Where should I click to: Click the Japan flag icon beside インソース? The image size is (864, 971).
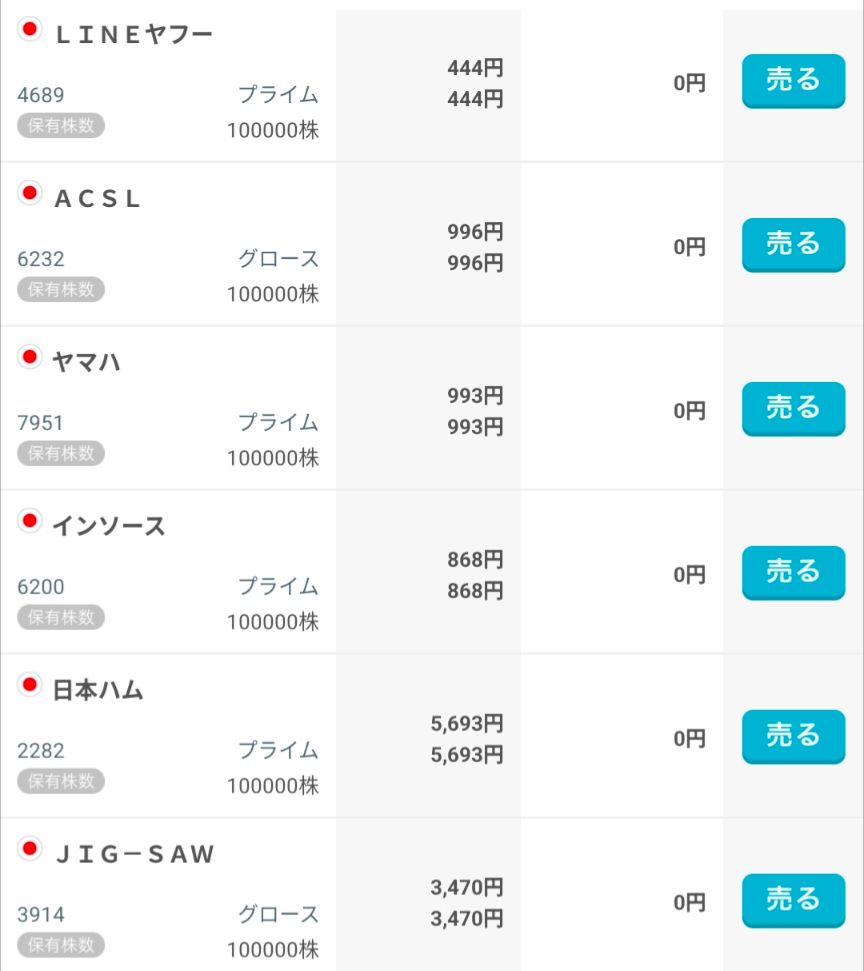click(x=30, y=522)
